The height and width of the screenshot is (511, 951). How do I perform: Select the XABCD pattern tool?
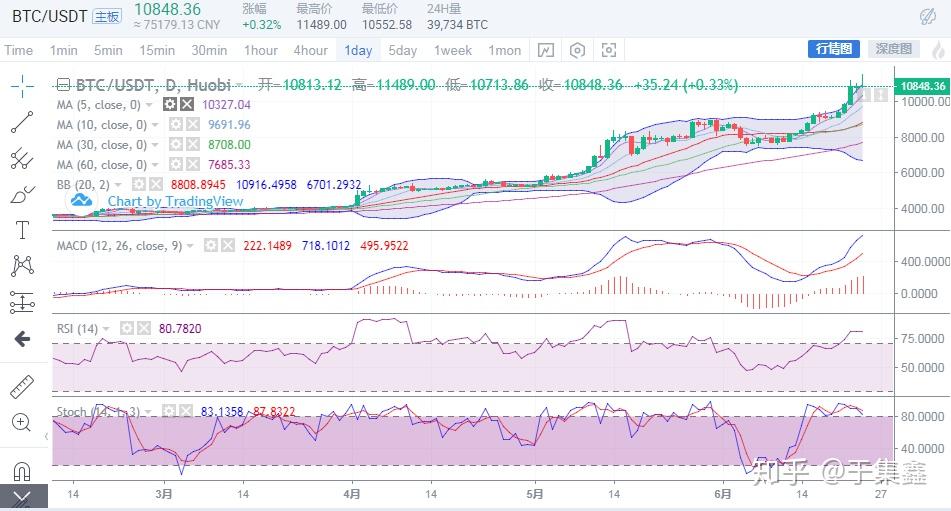click(22, 266)
